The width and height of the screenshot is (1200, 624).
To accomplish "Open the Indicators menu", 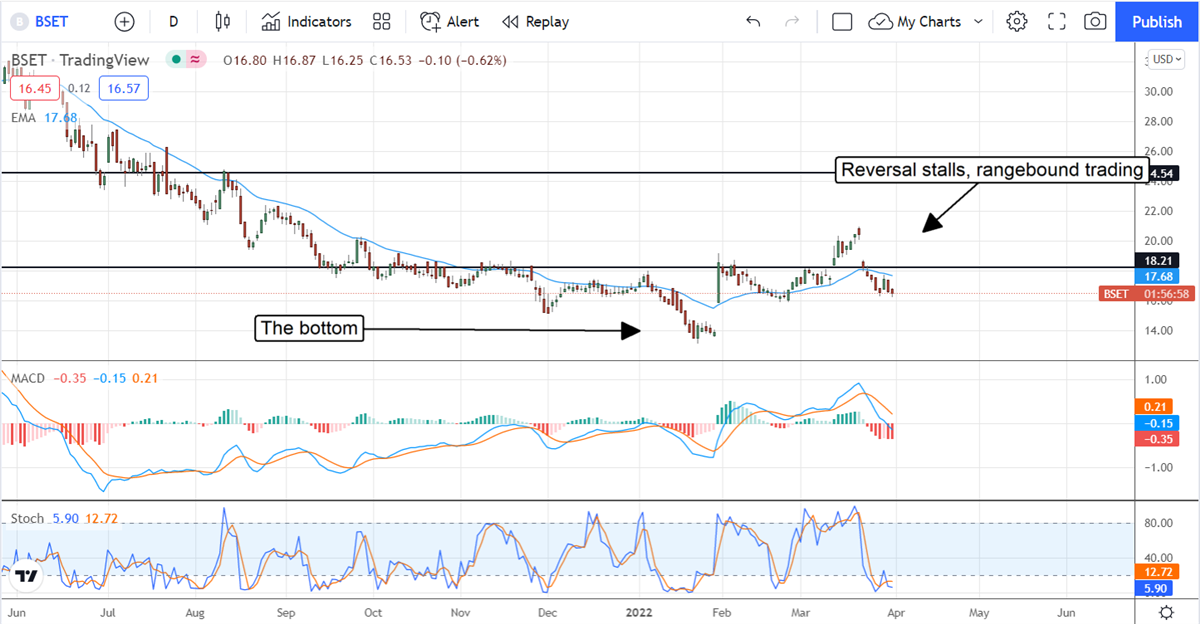I will point(307,21).
